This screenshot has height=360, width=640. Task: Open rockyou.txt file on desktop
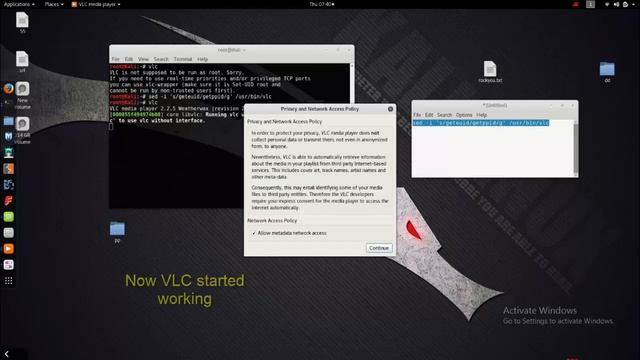pos(490,72)
